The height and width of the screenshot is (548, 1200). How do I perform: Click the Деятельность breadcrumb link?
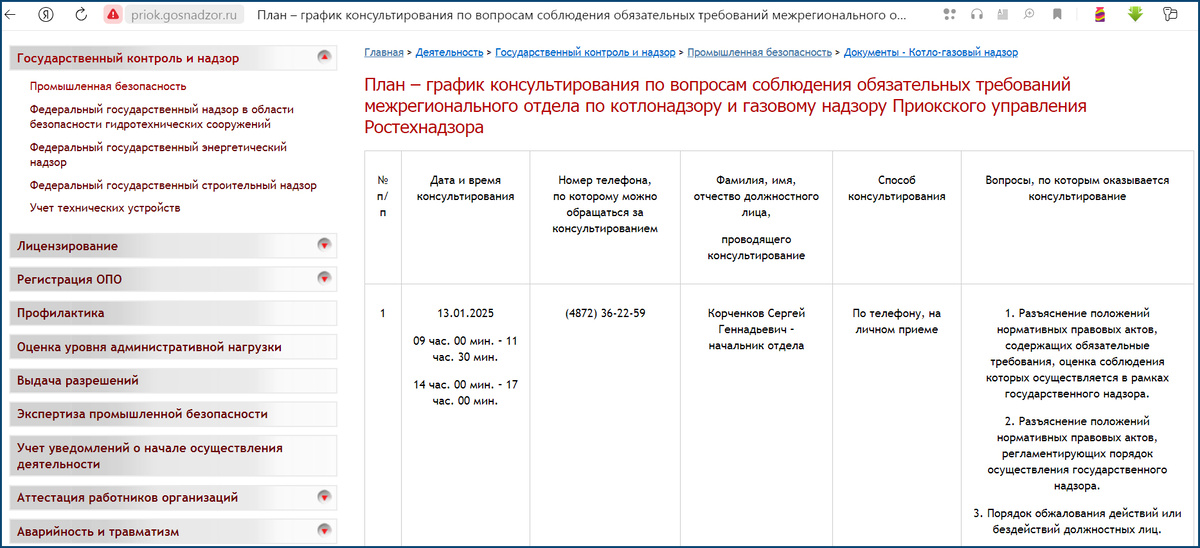(449, 52)
